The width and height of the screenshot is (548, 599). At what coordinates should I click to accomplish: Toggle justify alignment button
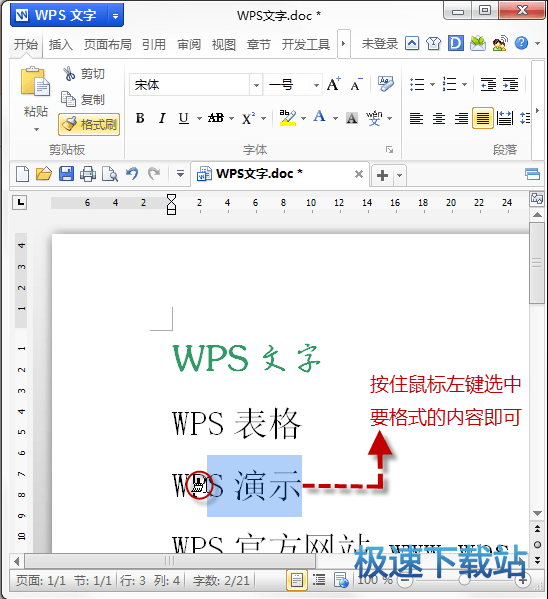(483, 118)
